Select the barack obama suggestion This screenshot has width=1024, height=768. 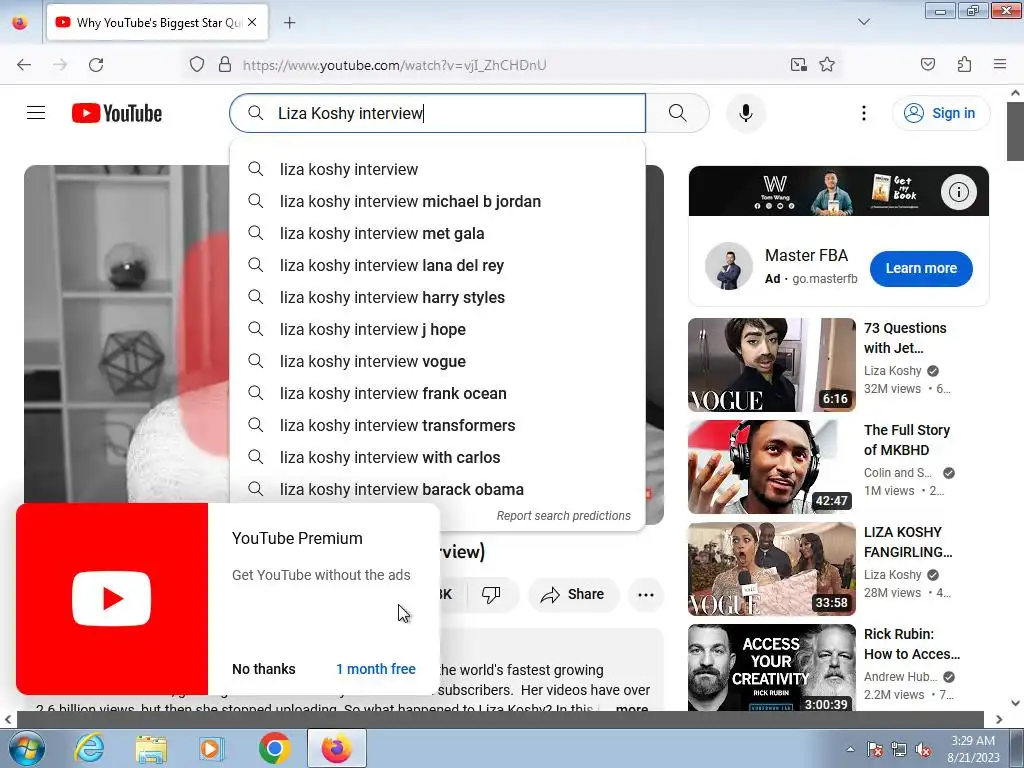click(438, 489)
